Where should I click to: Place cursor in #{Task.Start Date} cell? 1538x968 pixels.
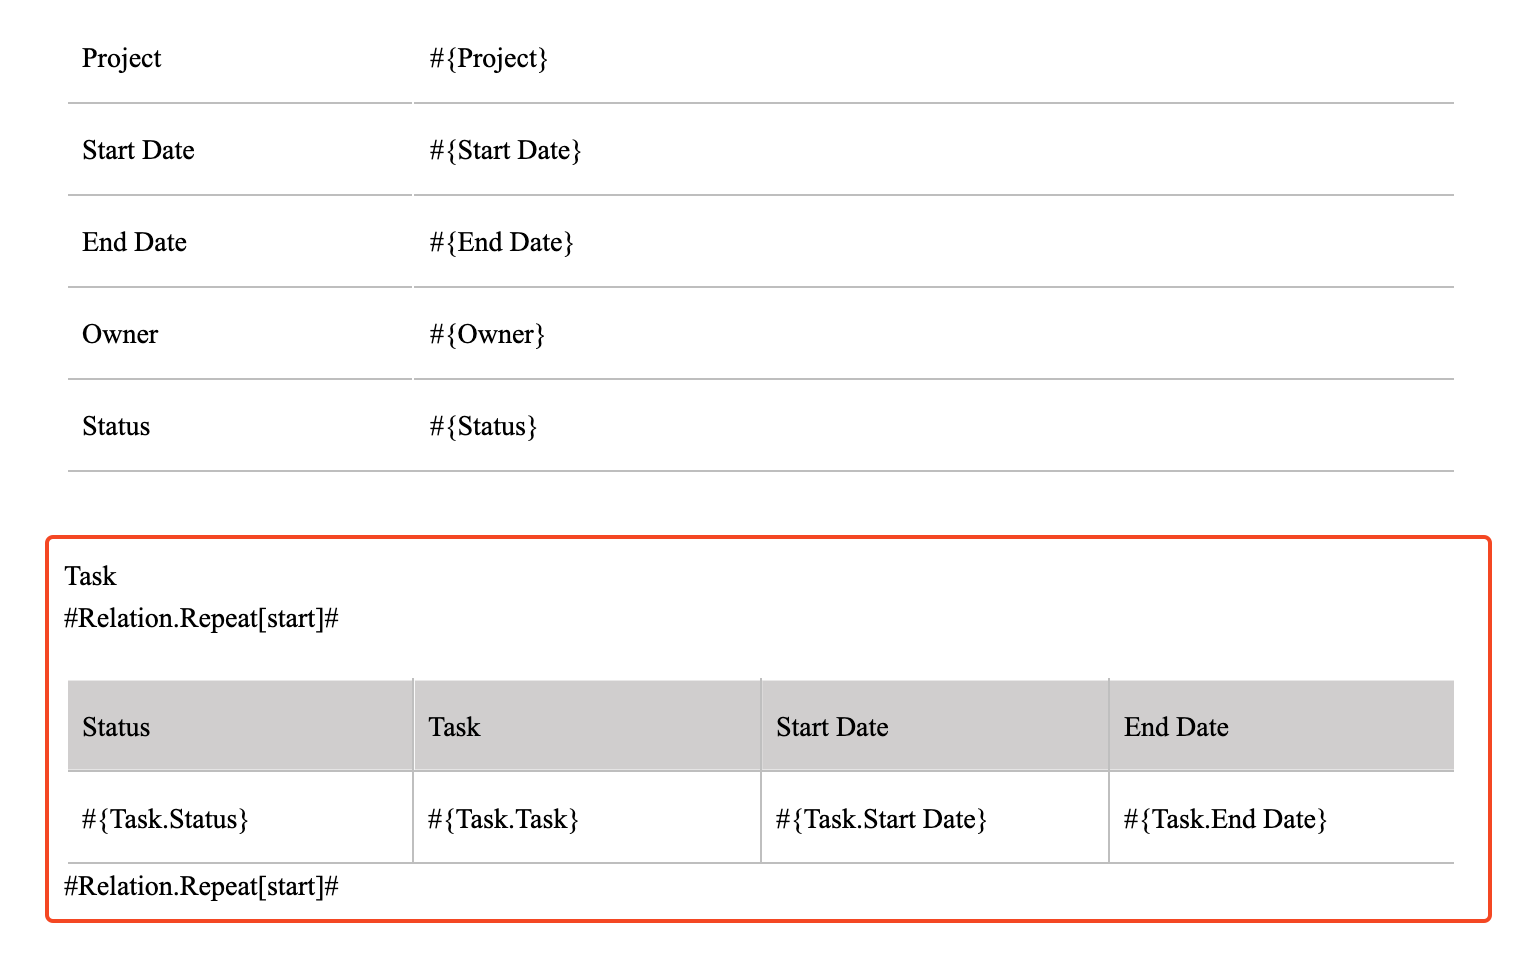coord(881,819)
